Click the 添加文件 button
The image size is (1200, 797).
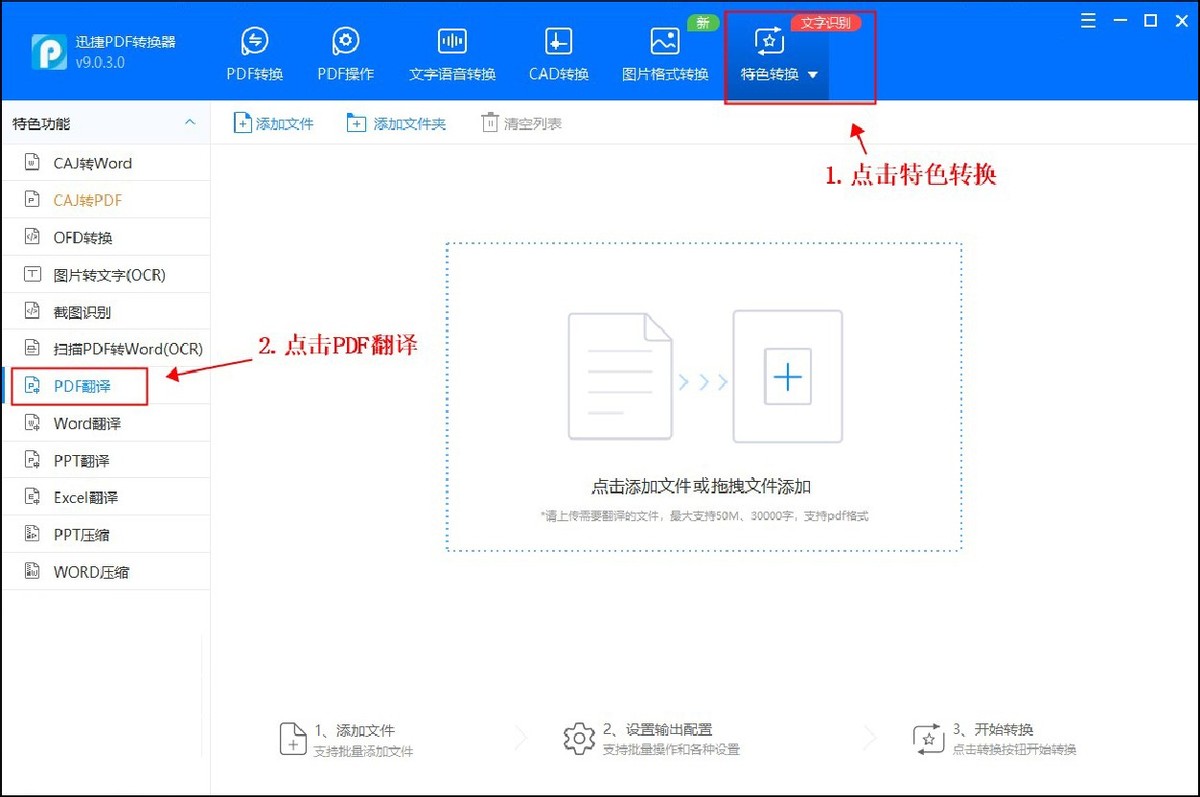click(273, 121)
